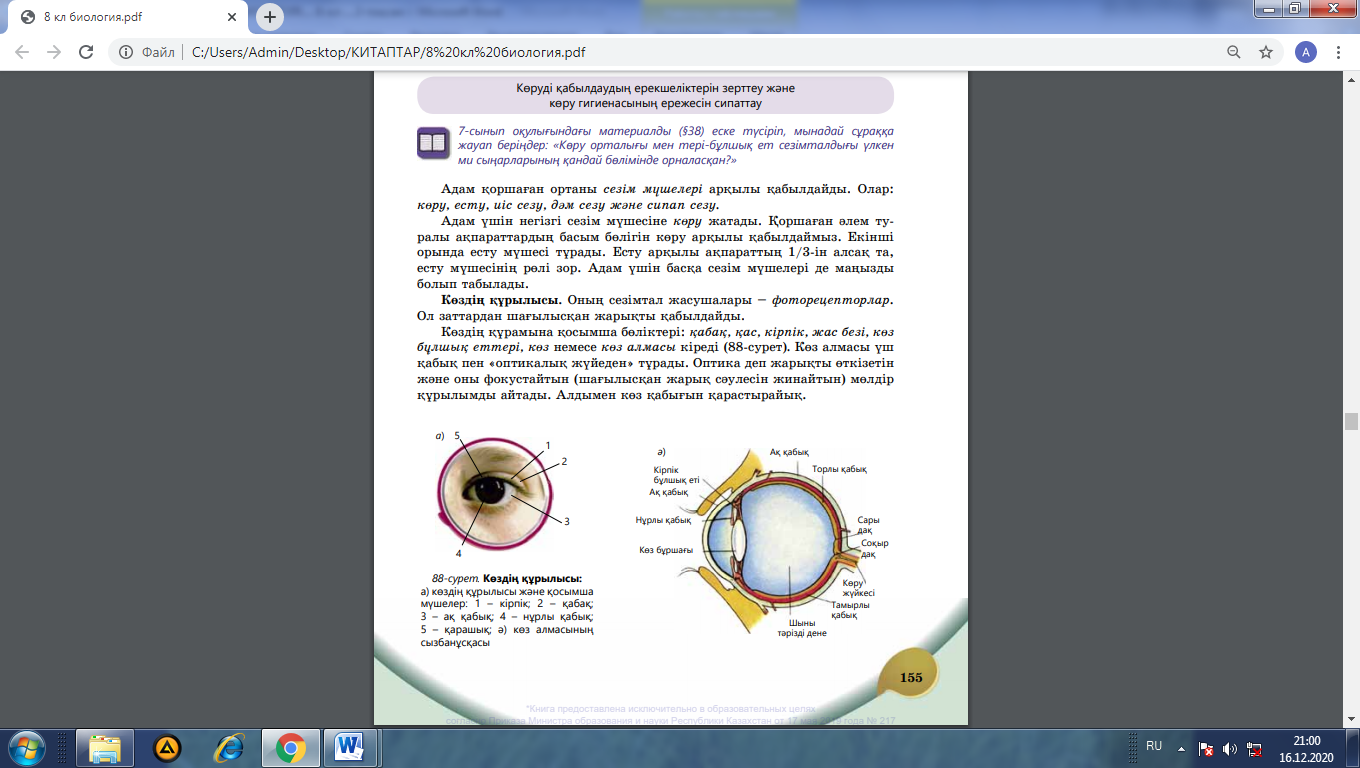
Task: Close the 8 кл биология.pdf tab
Action: pos(232,17)
